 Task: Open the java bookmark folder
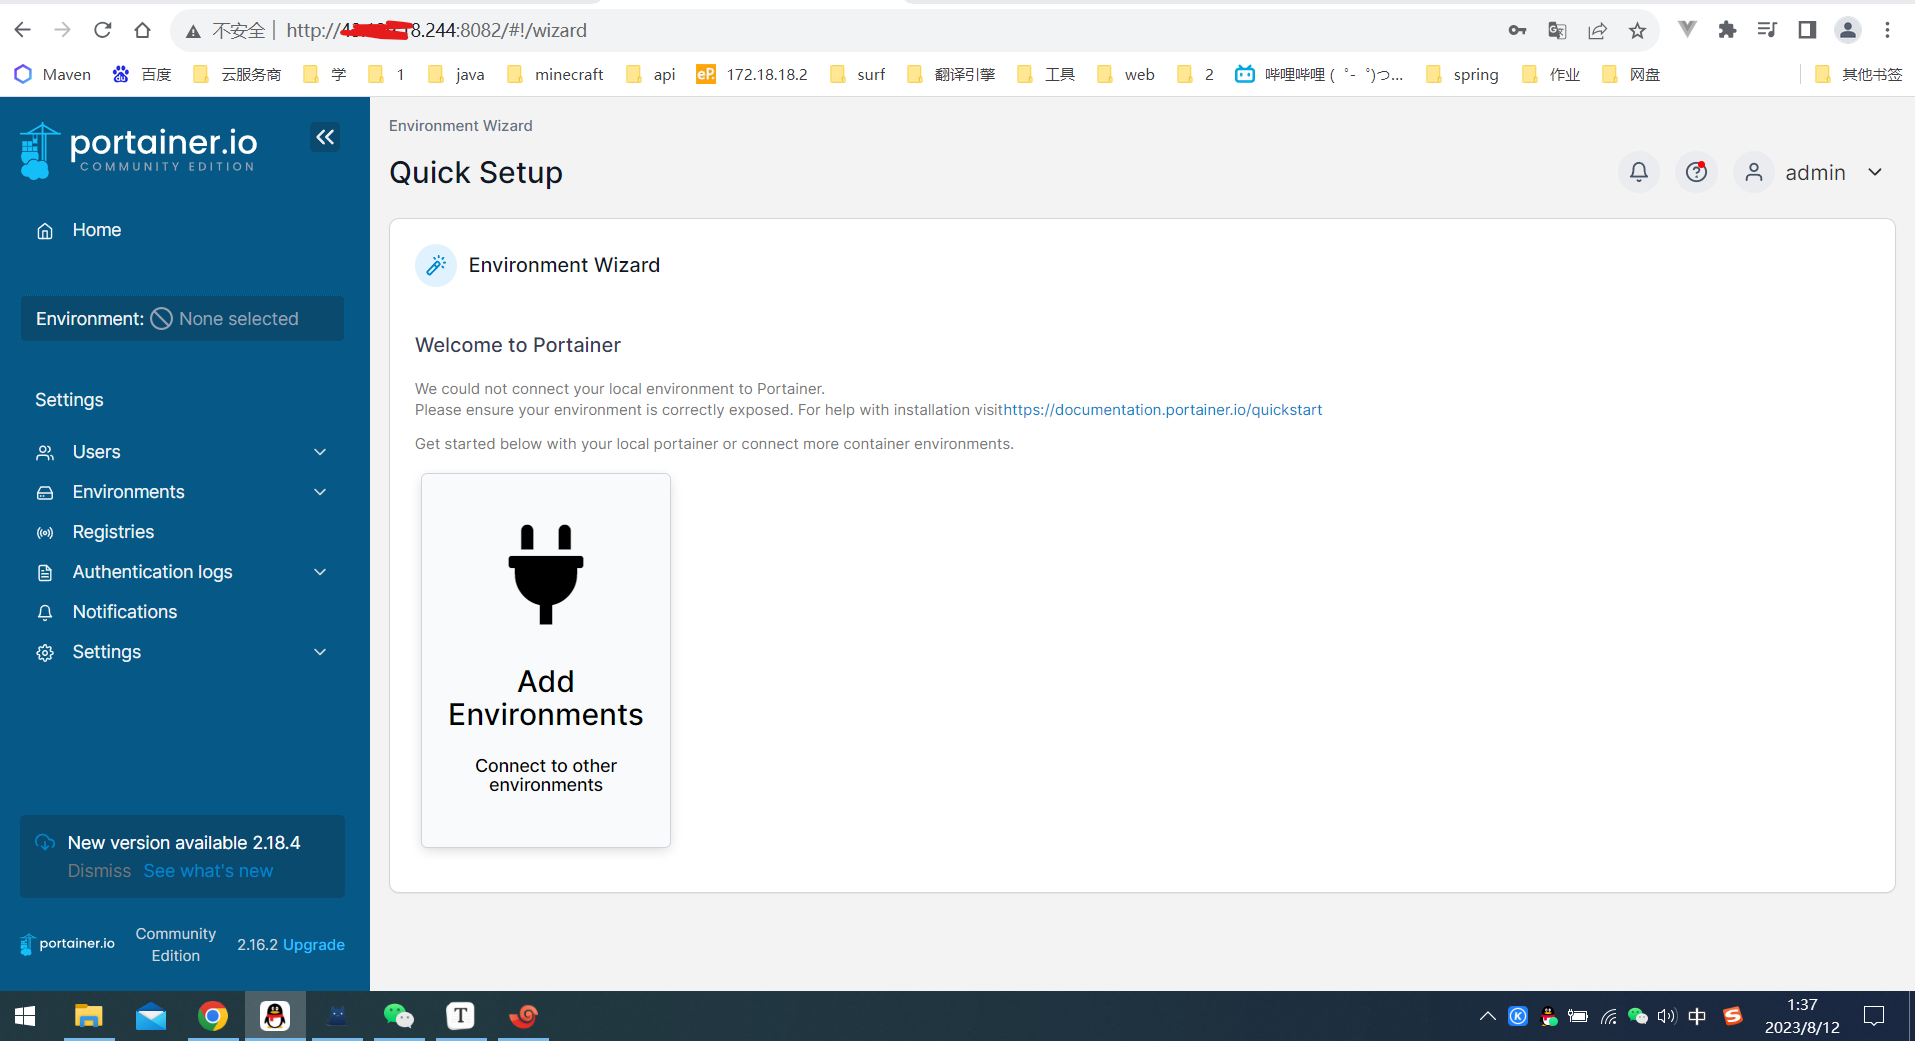456,74
